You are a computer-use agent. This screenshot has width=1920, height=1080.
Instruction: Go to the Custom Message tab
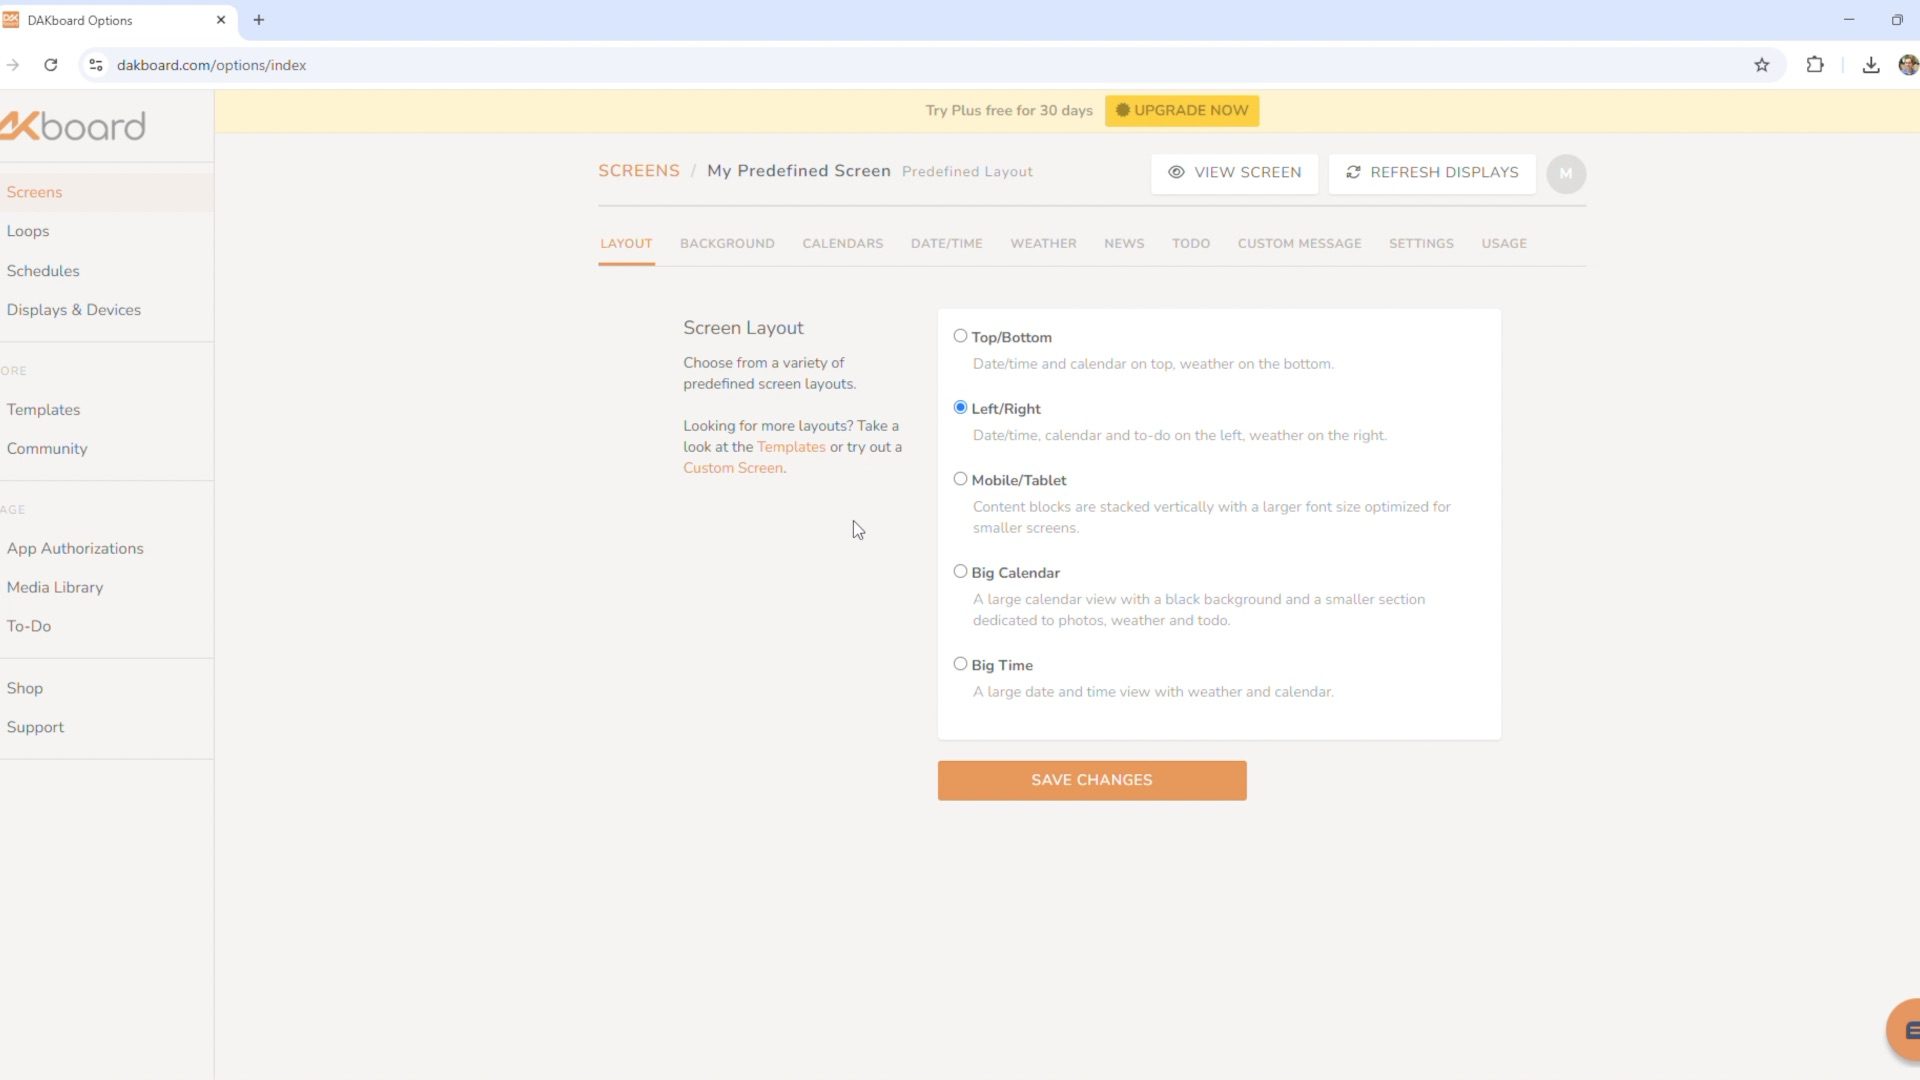[1299, 243]
